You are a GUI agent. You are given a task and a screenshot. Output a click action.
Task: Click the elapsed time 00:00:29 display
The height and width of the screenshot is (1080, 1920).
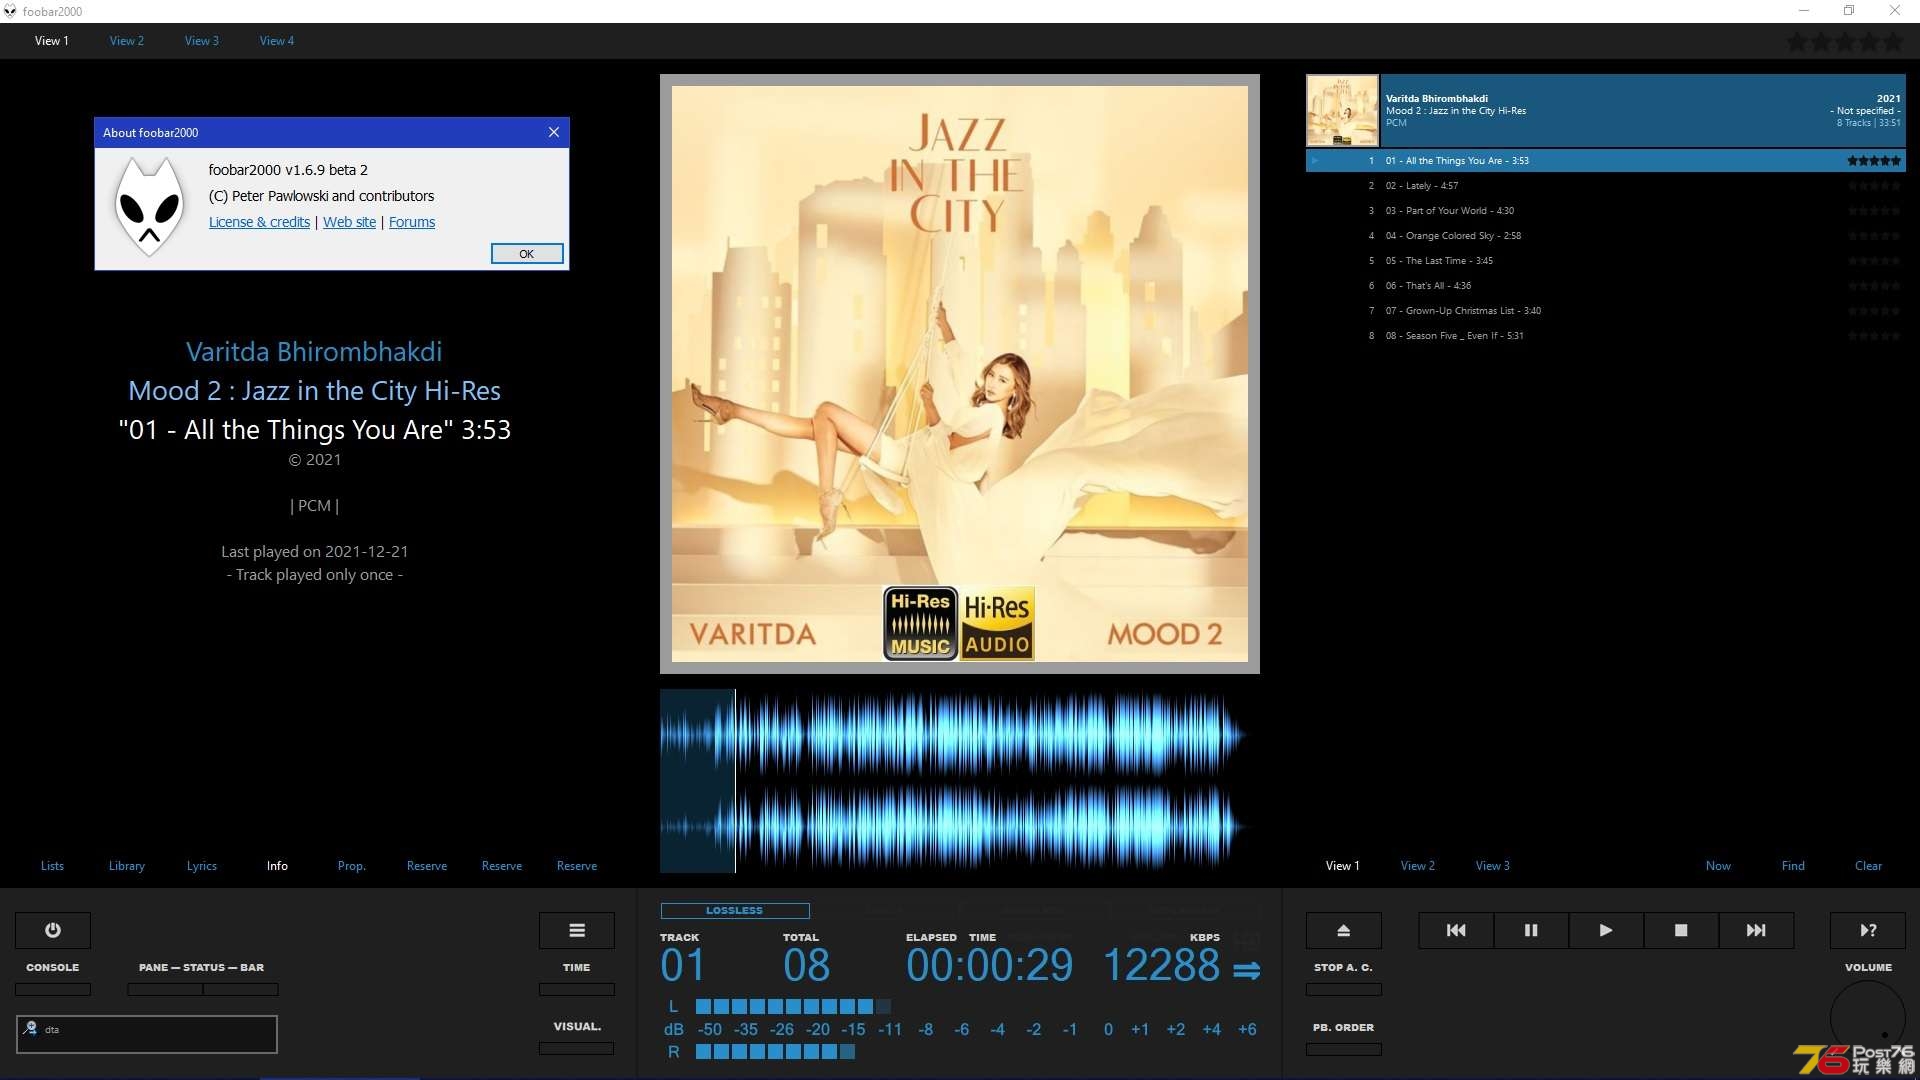989,966
